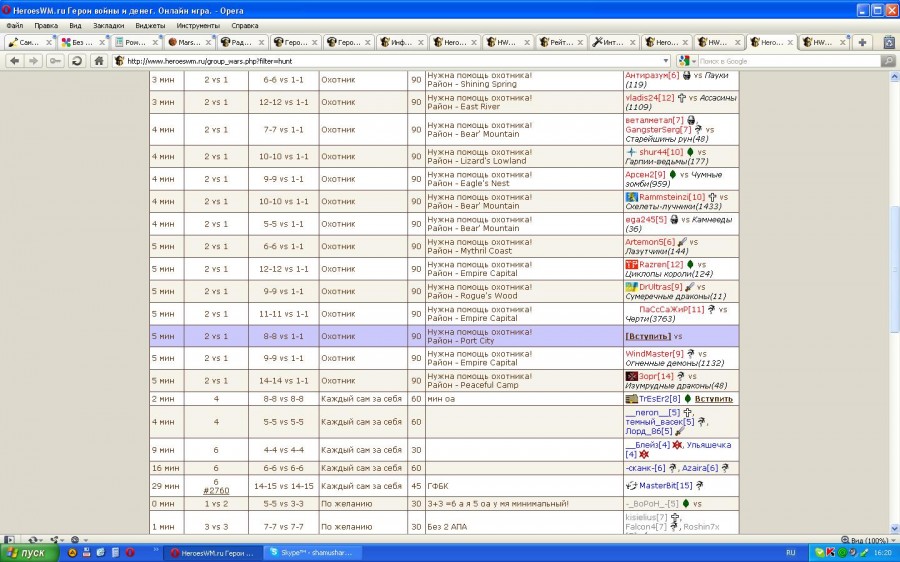Click the browser Back arrow button
Screen dimensions: 900x562
coord(14,61)
